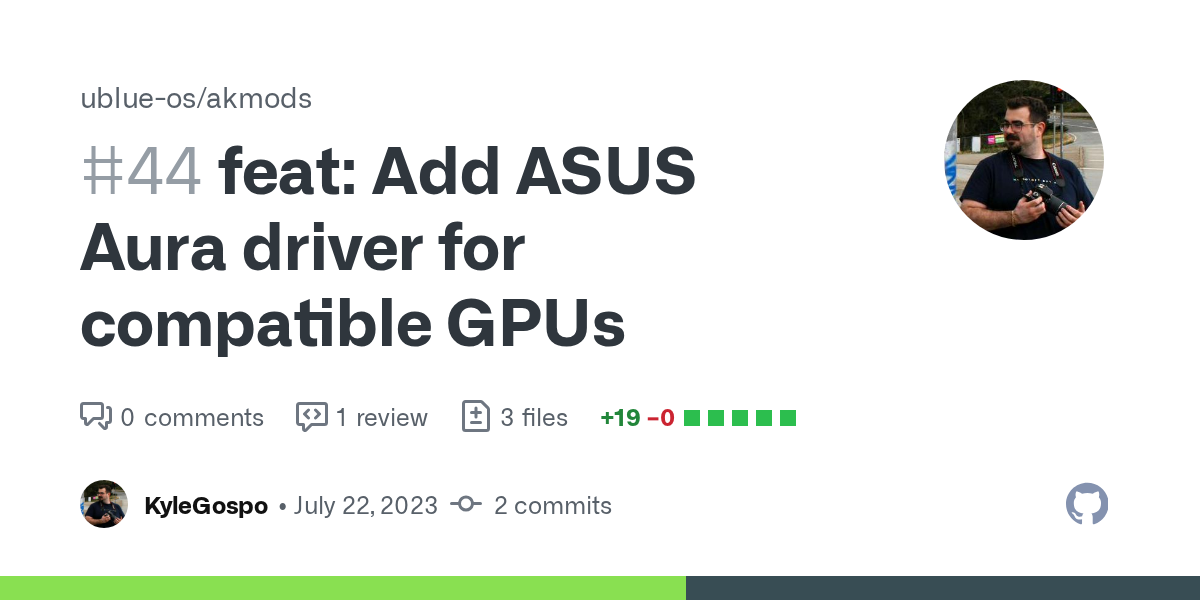Viewport: 1200px width, 600px height.
Task: Click the code review icon
Action: click(x=311, y=417)
